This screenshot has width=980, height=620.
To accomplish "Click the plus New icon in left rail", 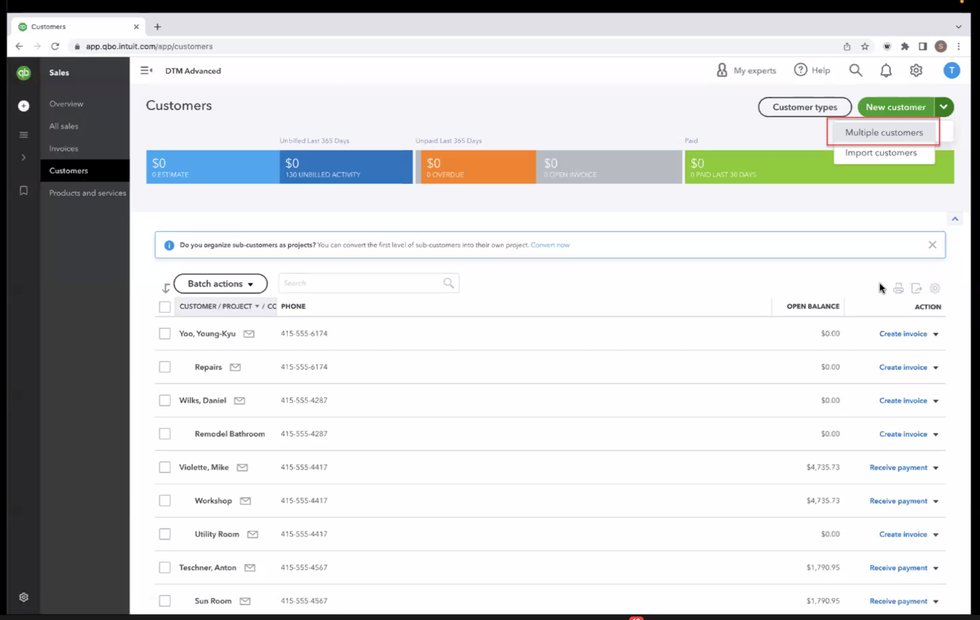I will click(23, 106).
